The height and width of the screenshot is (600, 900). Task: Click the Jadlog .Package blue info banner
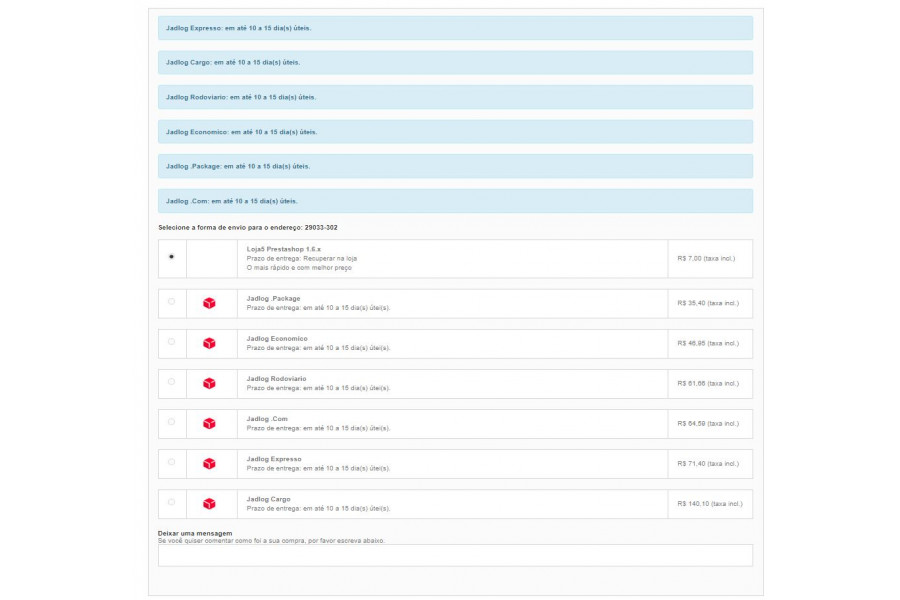point(455,166)
